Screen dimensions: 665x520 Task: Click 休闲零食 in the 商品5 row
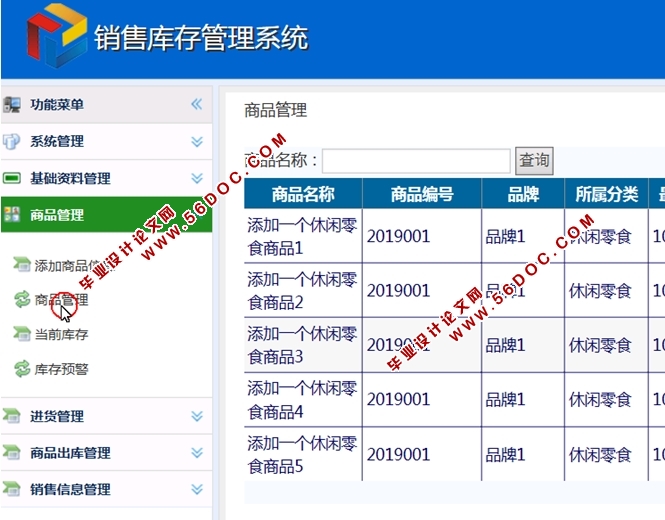pos(600,455)
